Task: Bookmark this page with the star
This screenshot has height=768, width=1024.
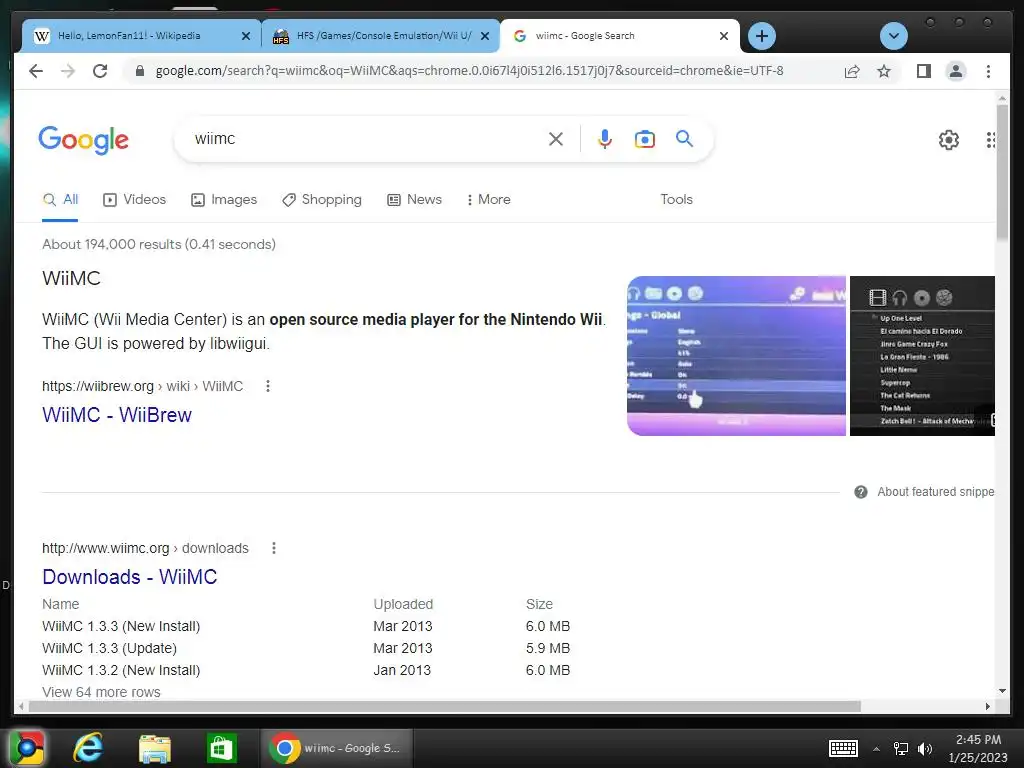Action: (884, 71)
